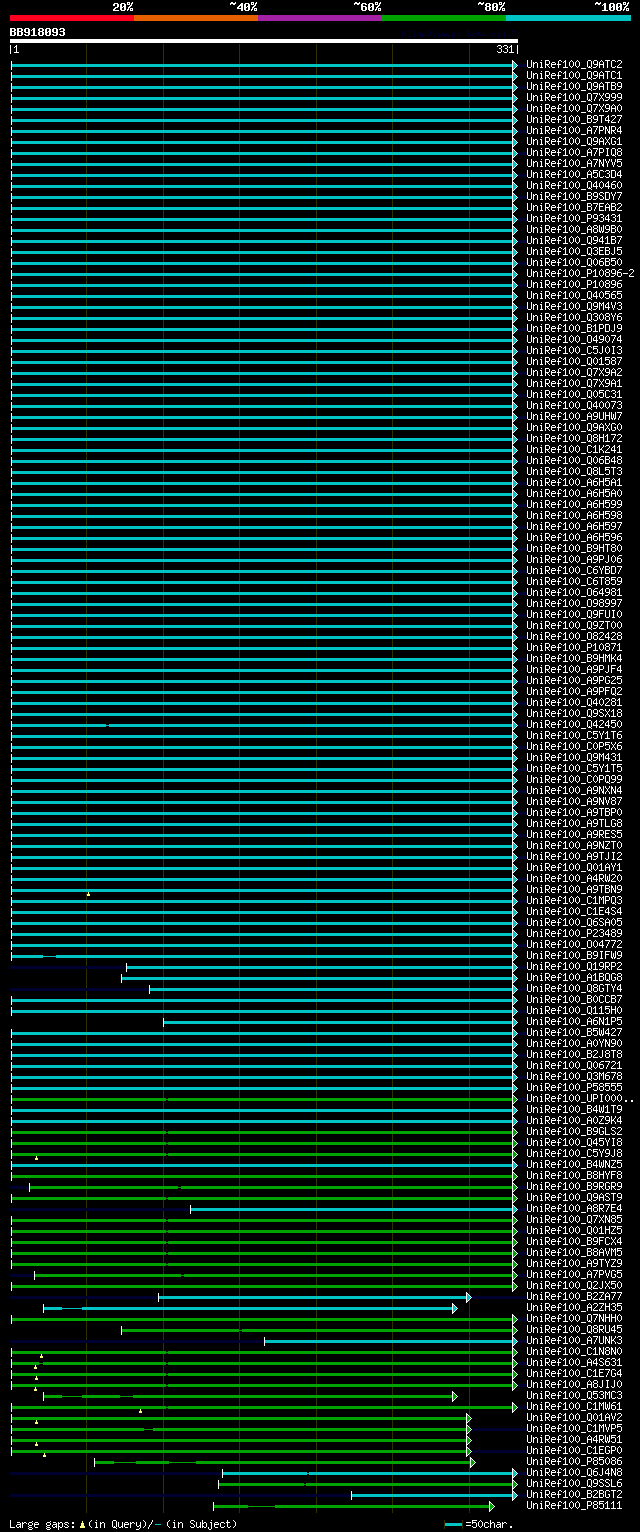
Task: Open hit UniRef100_Q53MC3
Action: pyautogui.click(x=574, y=1396)
